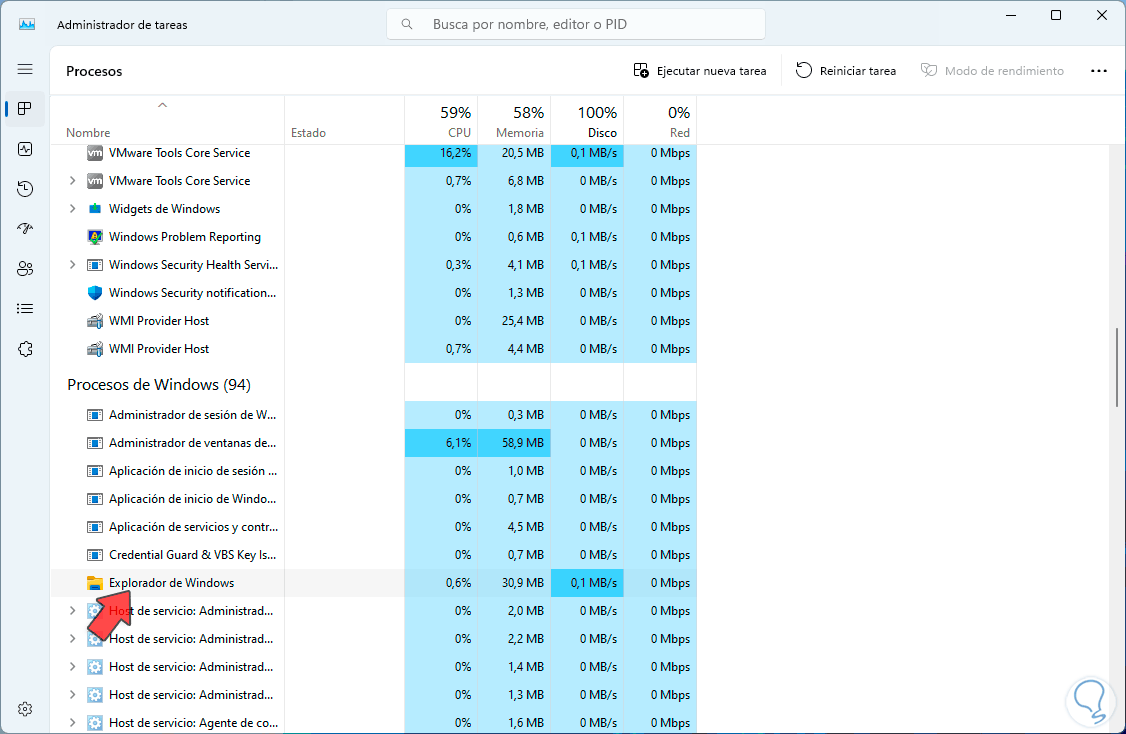Open the Users sidebar icon

pos(25,269)
